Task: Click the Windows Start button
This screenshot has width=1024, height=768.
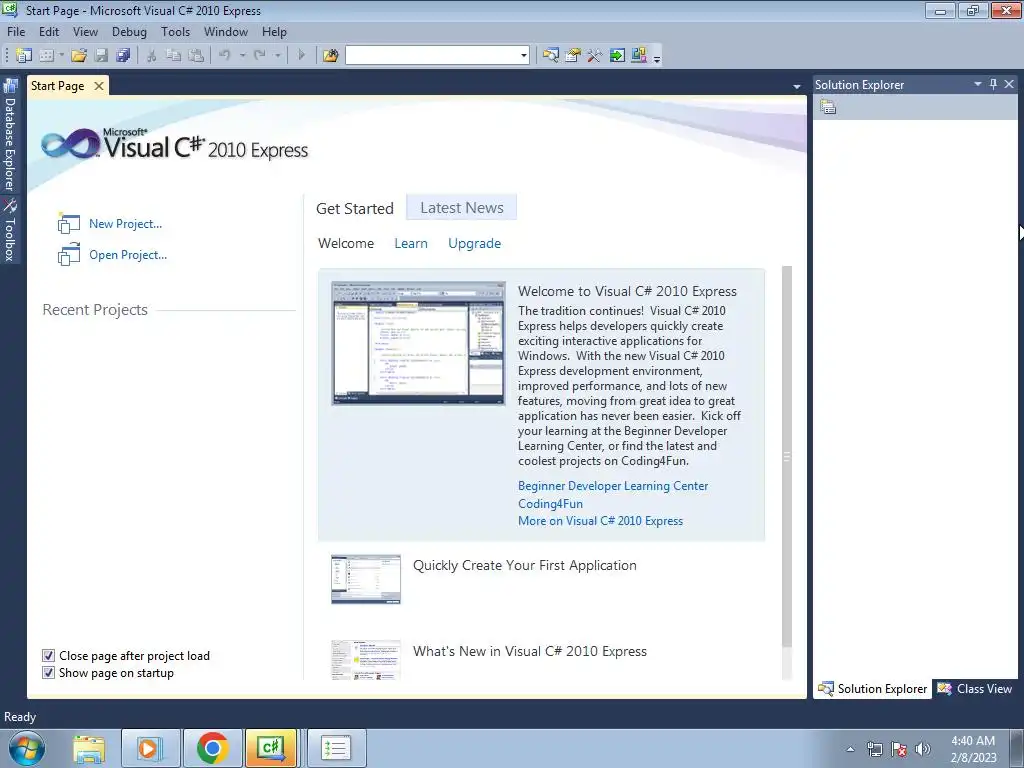Action: pyautogui.click(x=27, y=748)
